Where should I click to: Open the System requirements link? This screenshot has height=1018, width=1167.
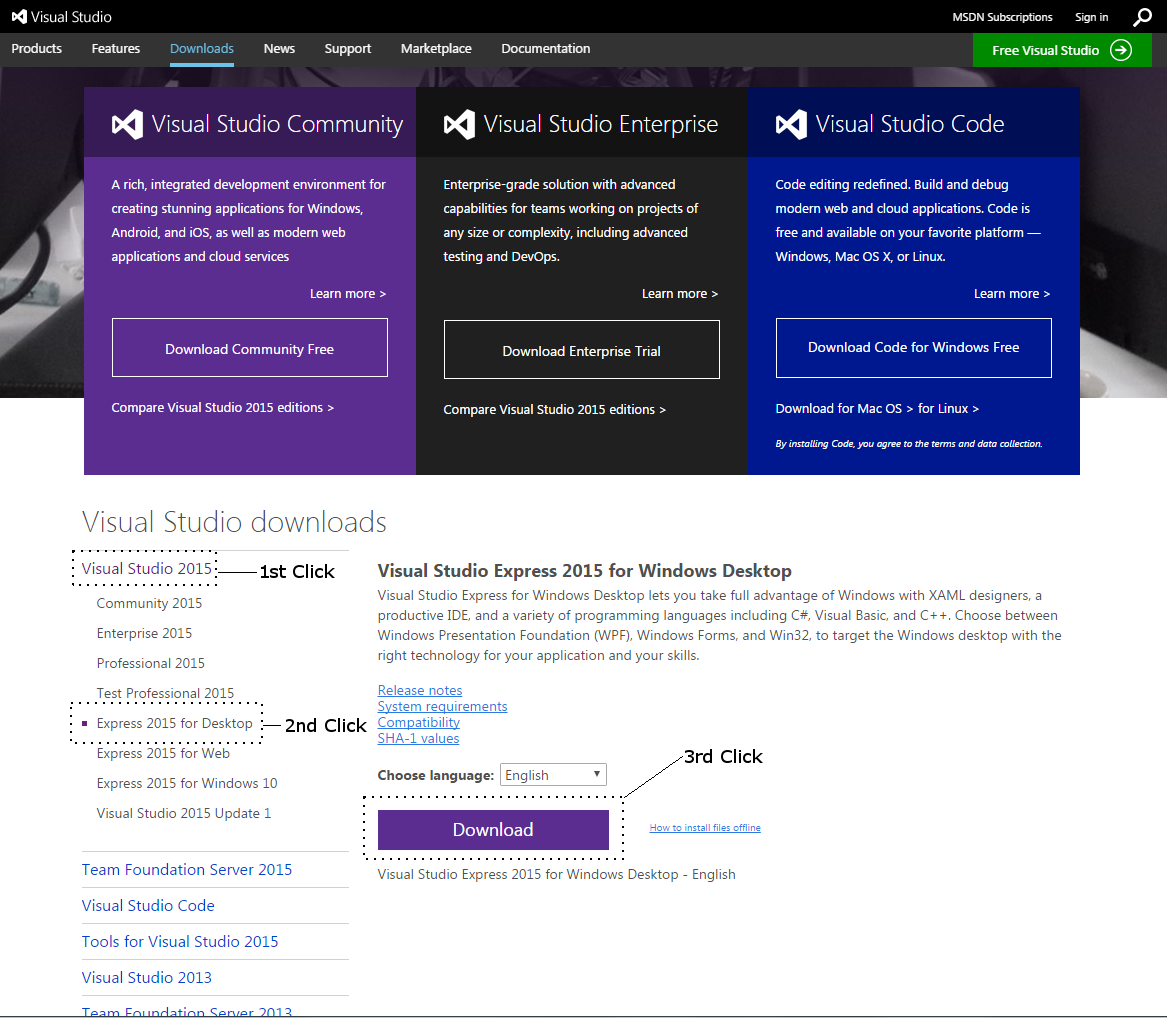[x=442, y=706]
